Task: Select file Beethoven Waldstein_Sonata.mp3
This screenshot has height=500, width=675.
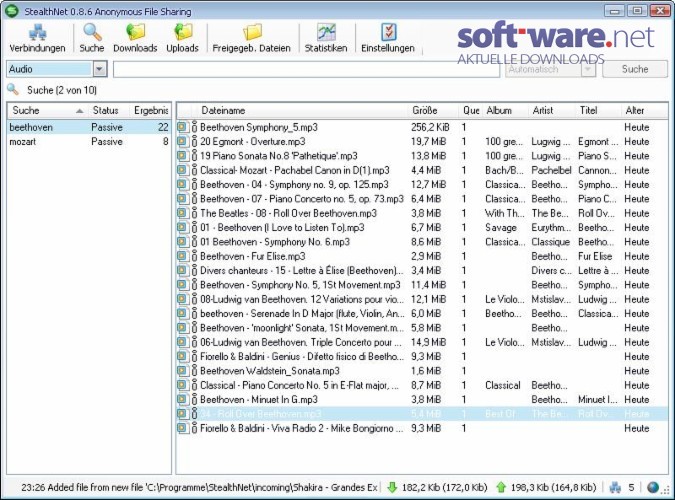Action: coord(270,371)
